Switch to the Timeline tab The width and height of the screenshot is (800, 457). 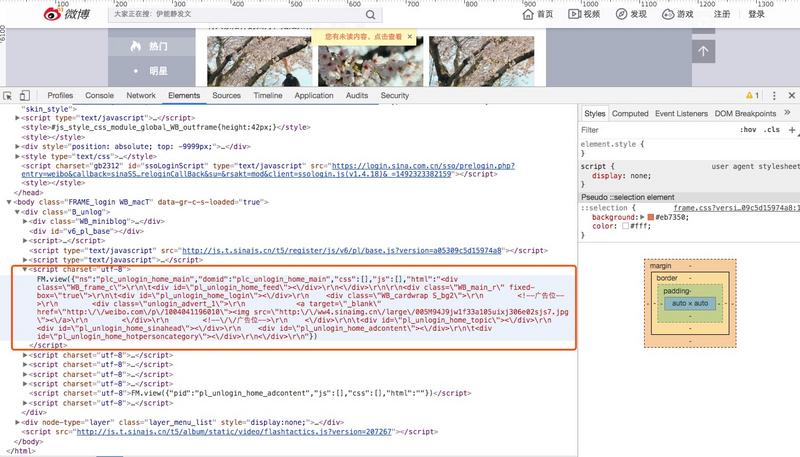coord(268,95)
